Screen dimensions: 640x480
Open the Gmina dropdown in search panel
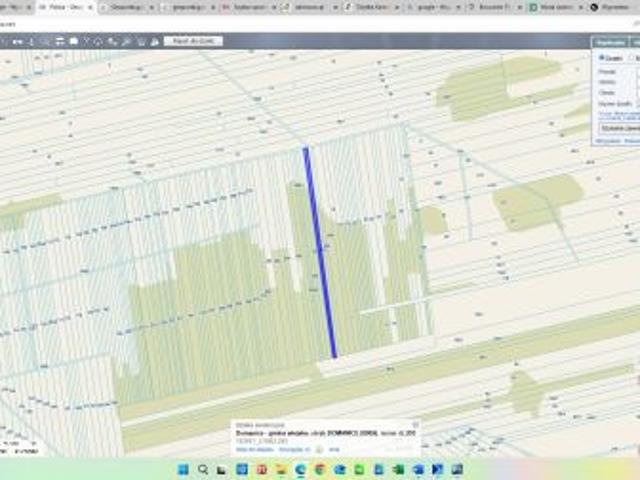[636, 82]
